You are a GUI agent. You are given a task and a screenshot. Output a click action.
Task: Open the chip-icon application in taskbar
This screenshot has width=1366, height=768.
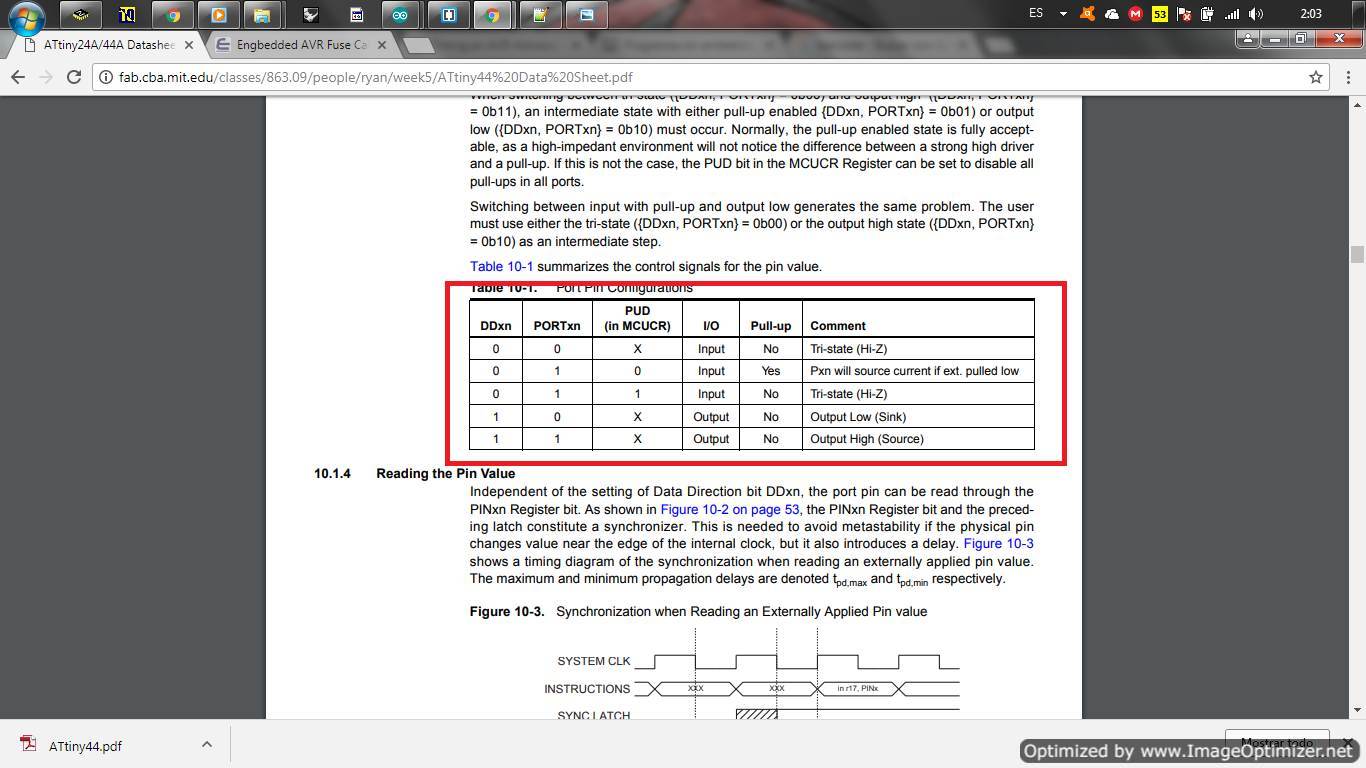pos(80,15)
